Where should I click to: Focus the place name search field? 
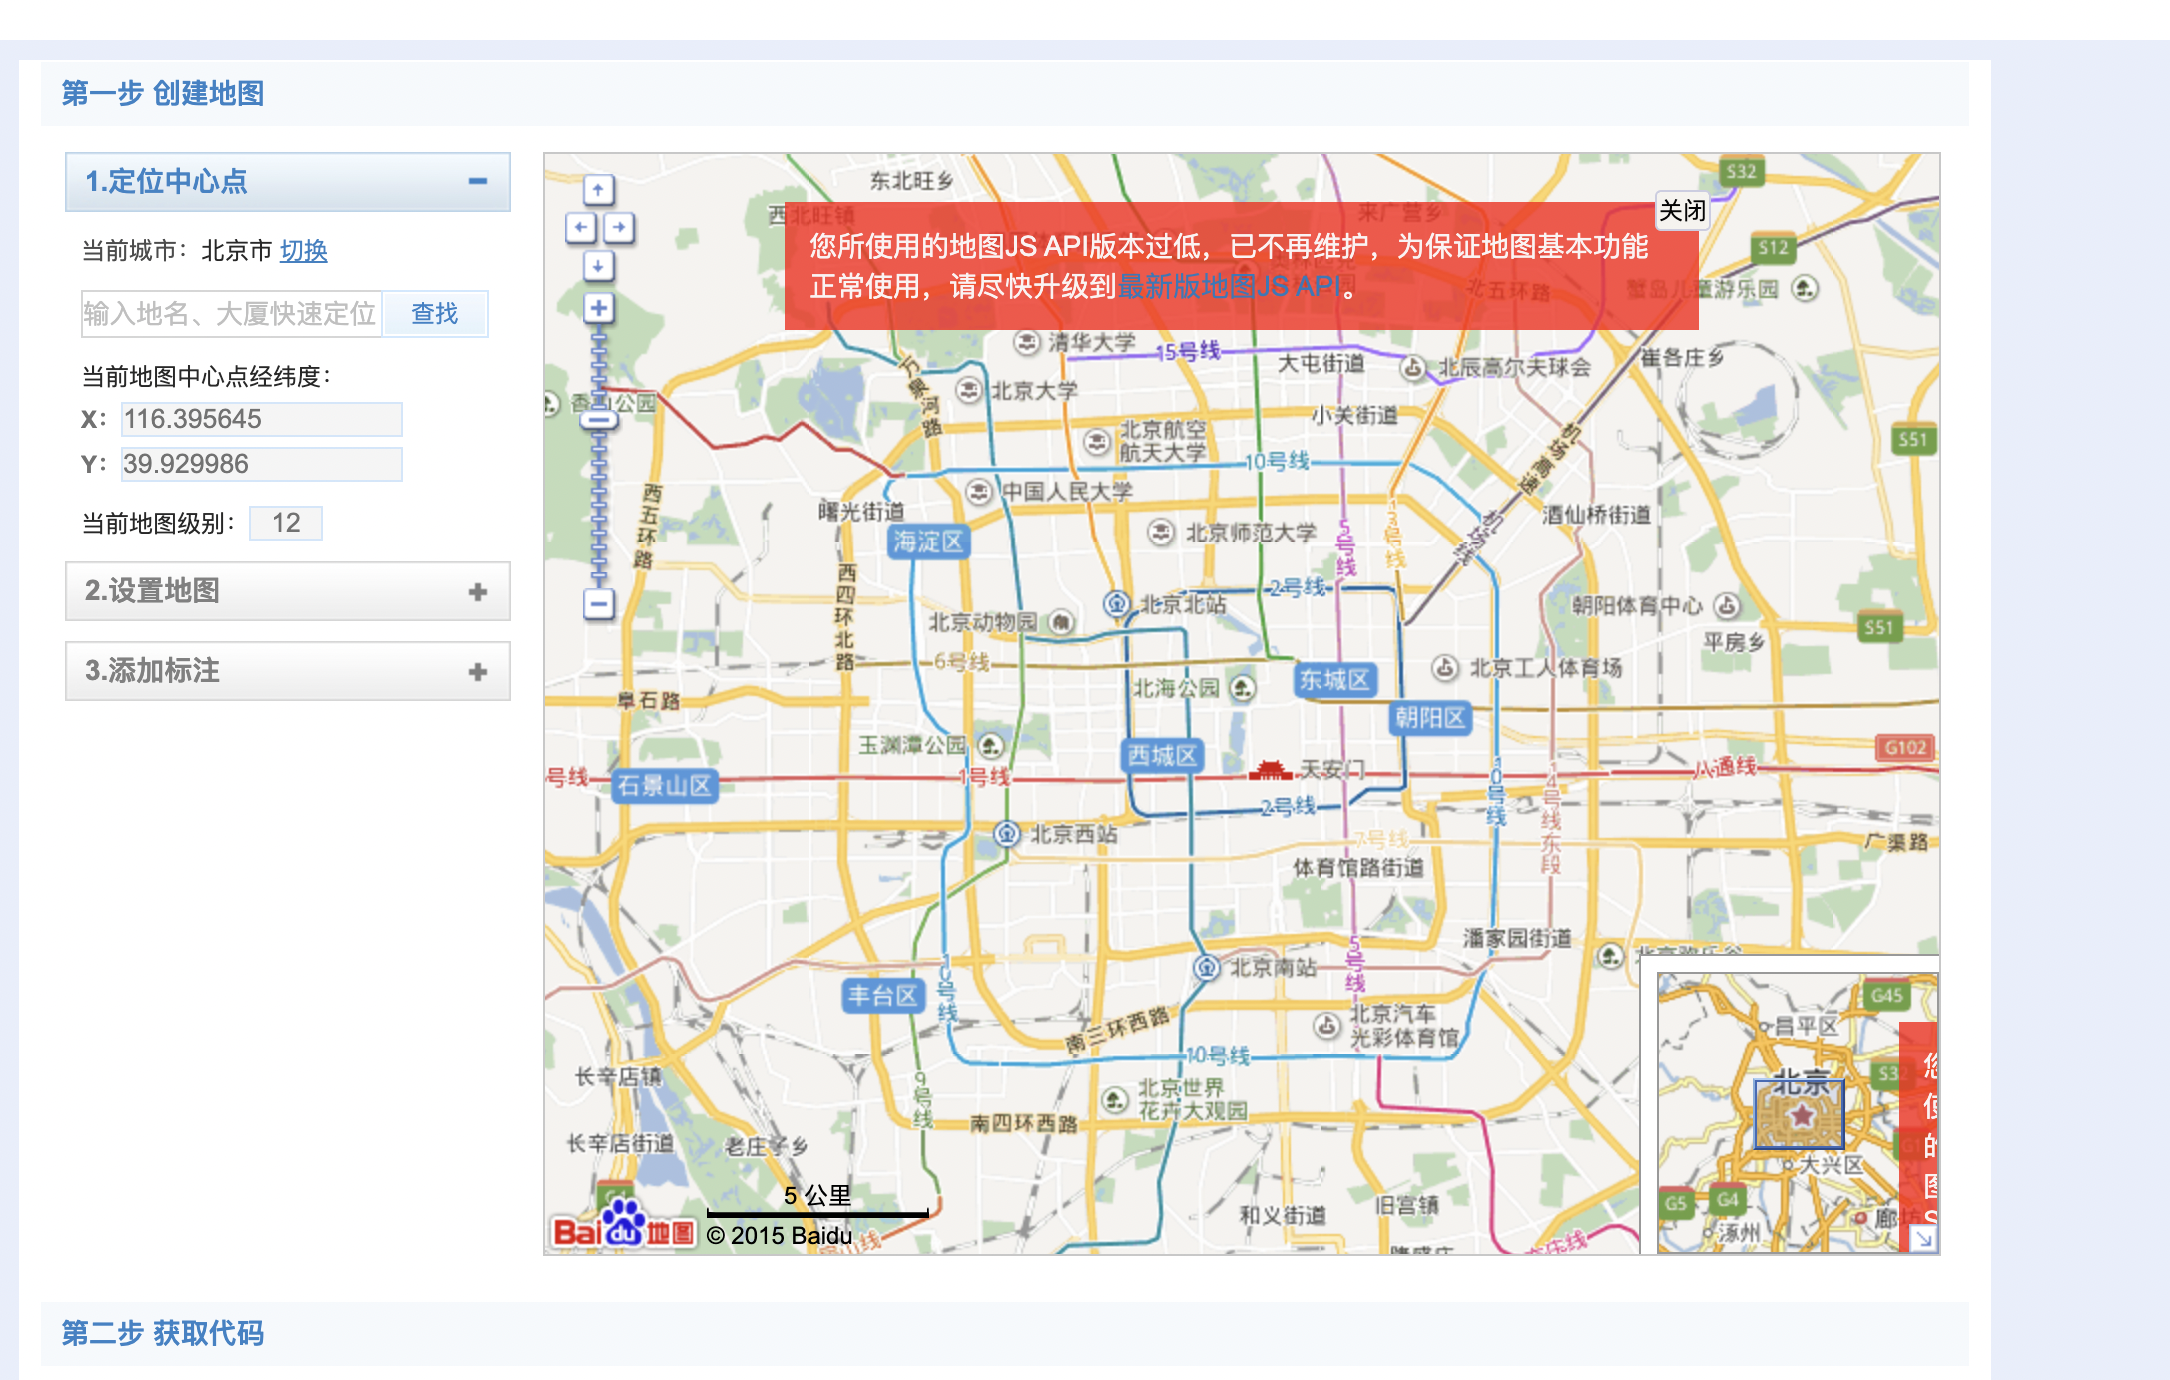coord(232,314)
